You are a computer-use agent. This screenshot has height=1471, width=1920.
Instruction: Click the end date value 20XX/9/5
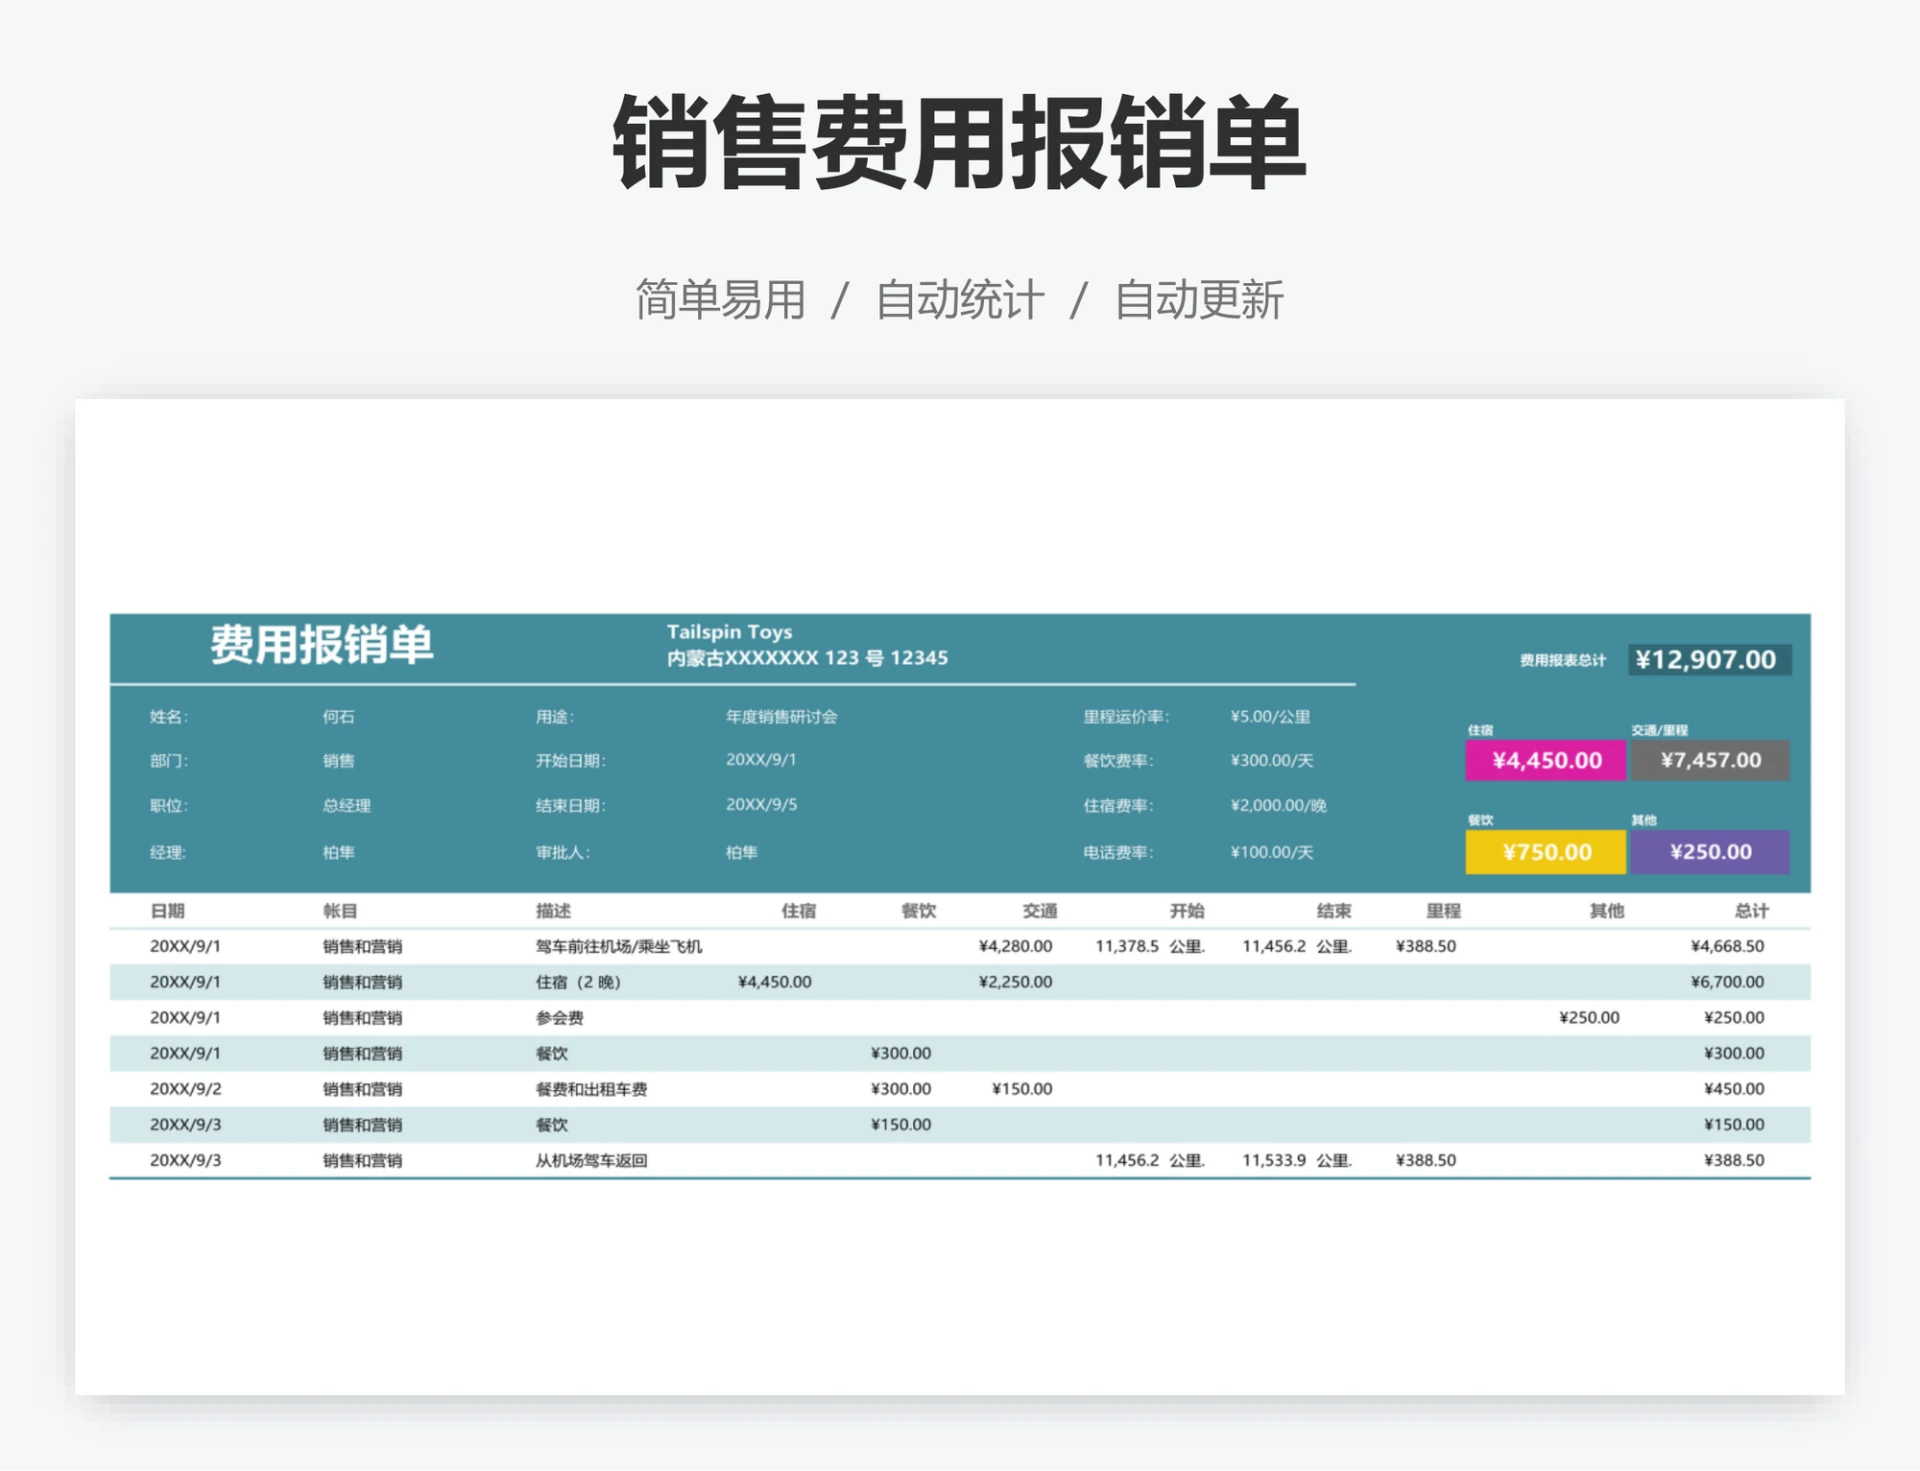[761, 805]
